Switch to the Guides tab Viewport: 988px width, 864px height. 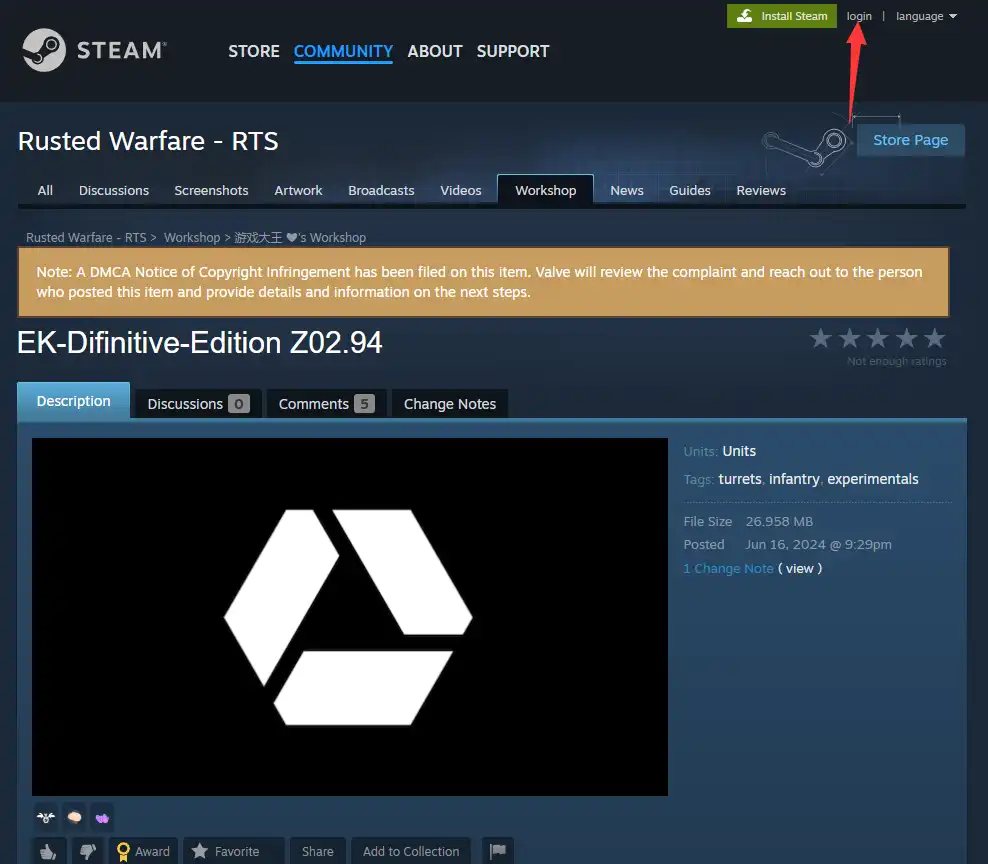click(690, 190)
